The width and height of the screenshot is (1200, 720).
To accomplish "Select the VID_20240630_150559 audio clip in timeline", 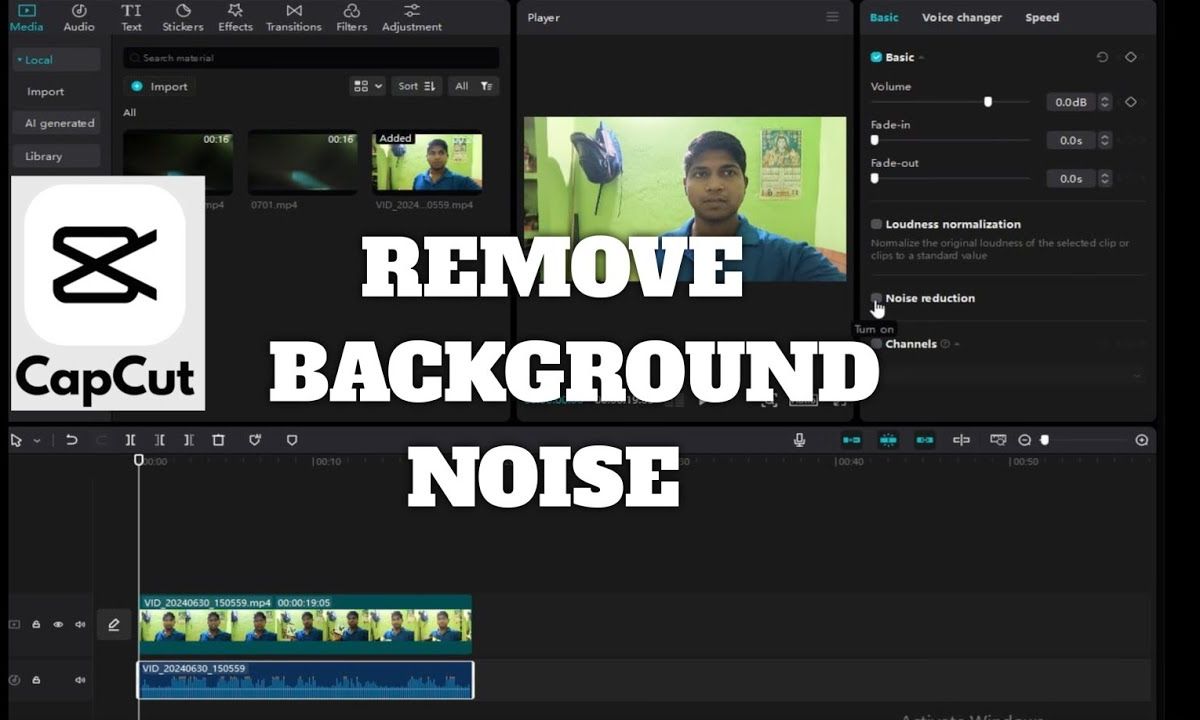I will (305, 680).
